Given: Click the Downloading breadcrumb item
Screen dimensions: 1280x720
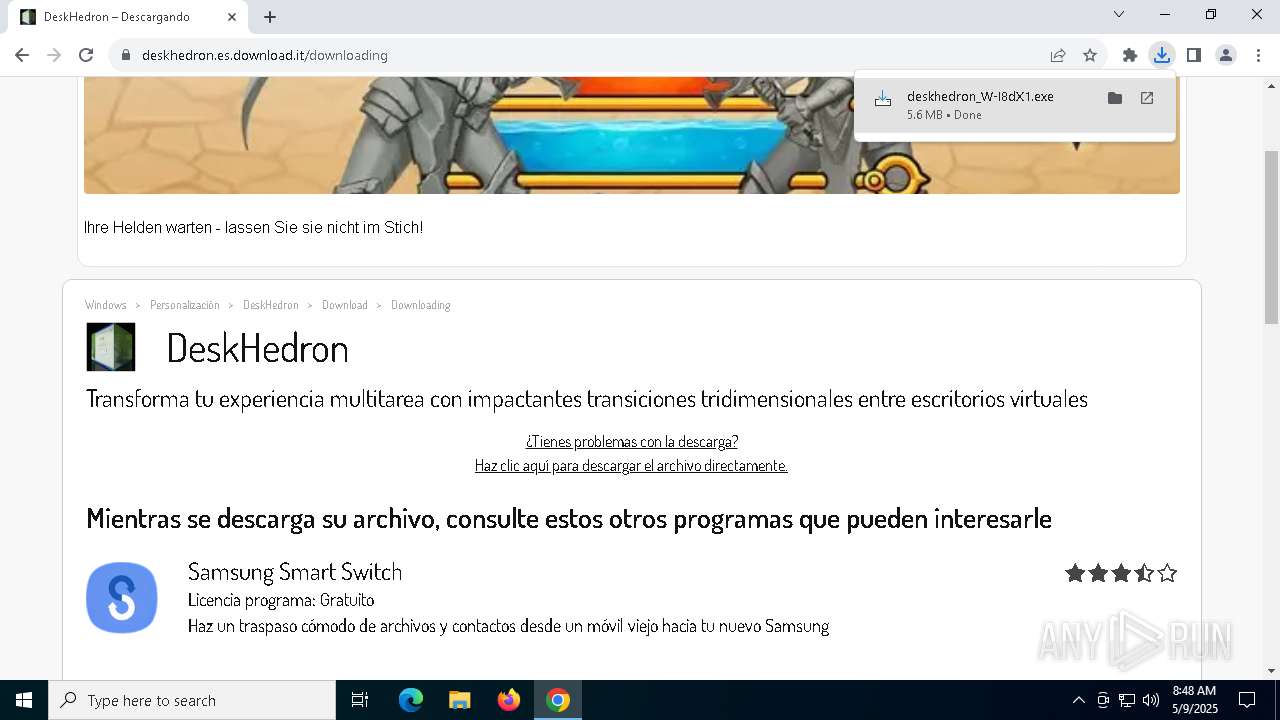Looking at the screenshot, I should click(421, 305).
